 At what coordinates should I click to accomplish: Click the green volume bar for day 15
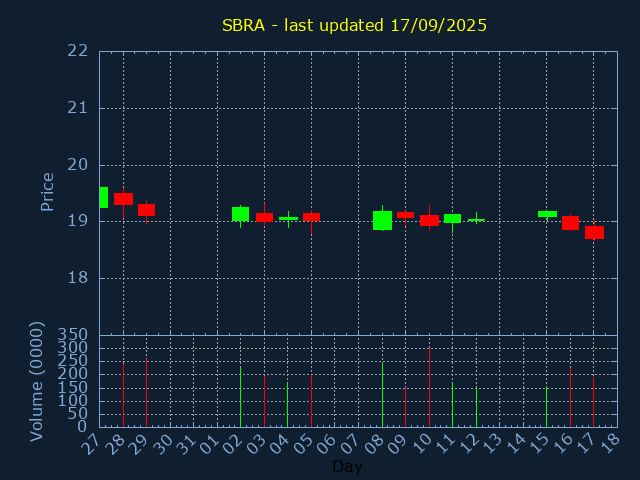547,407
